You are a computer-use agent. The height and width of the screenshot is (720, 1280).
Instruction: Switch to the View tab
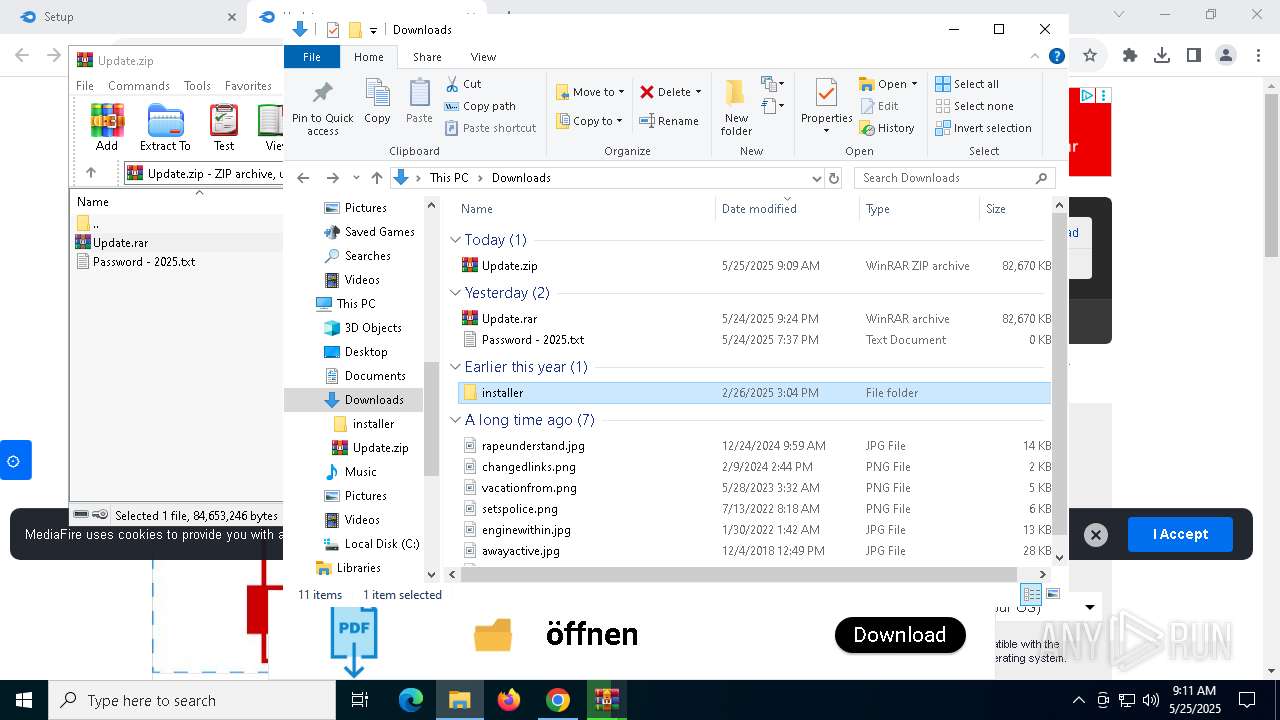click(x=483, y=57)
